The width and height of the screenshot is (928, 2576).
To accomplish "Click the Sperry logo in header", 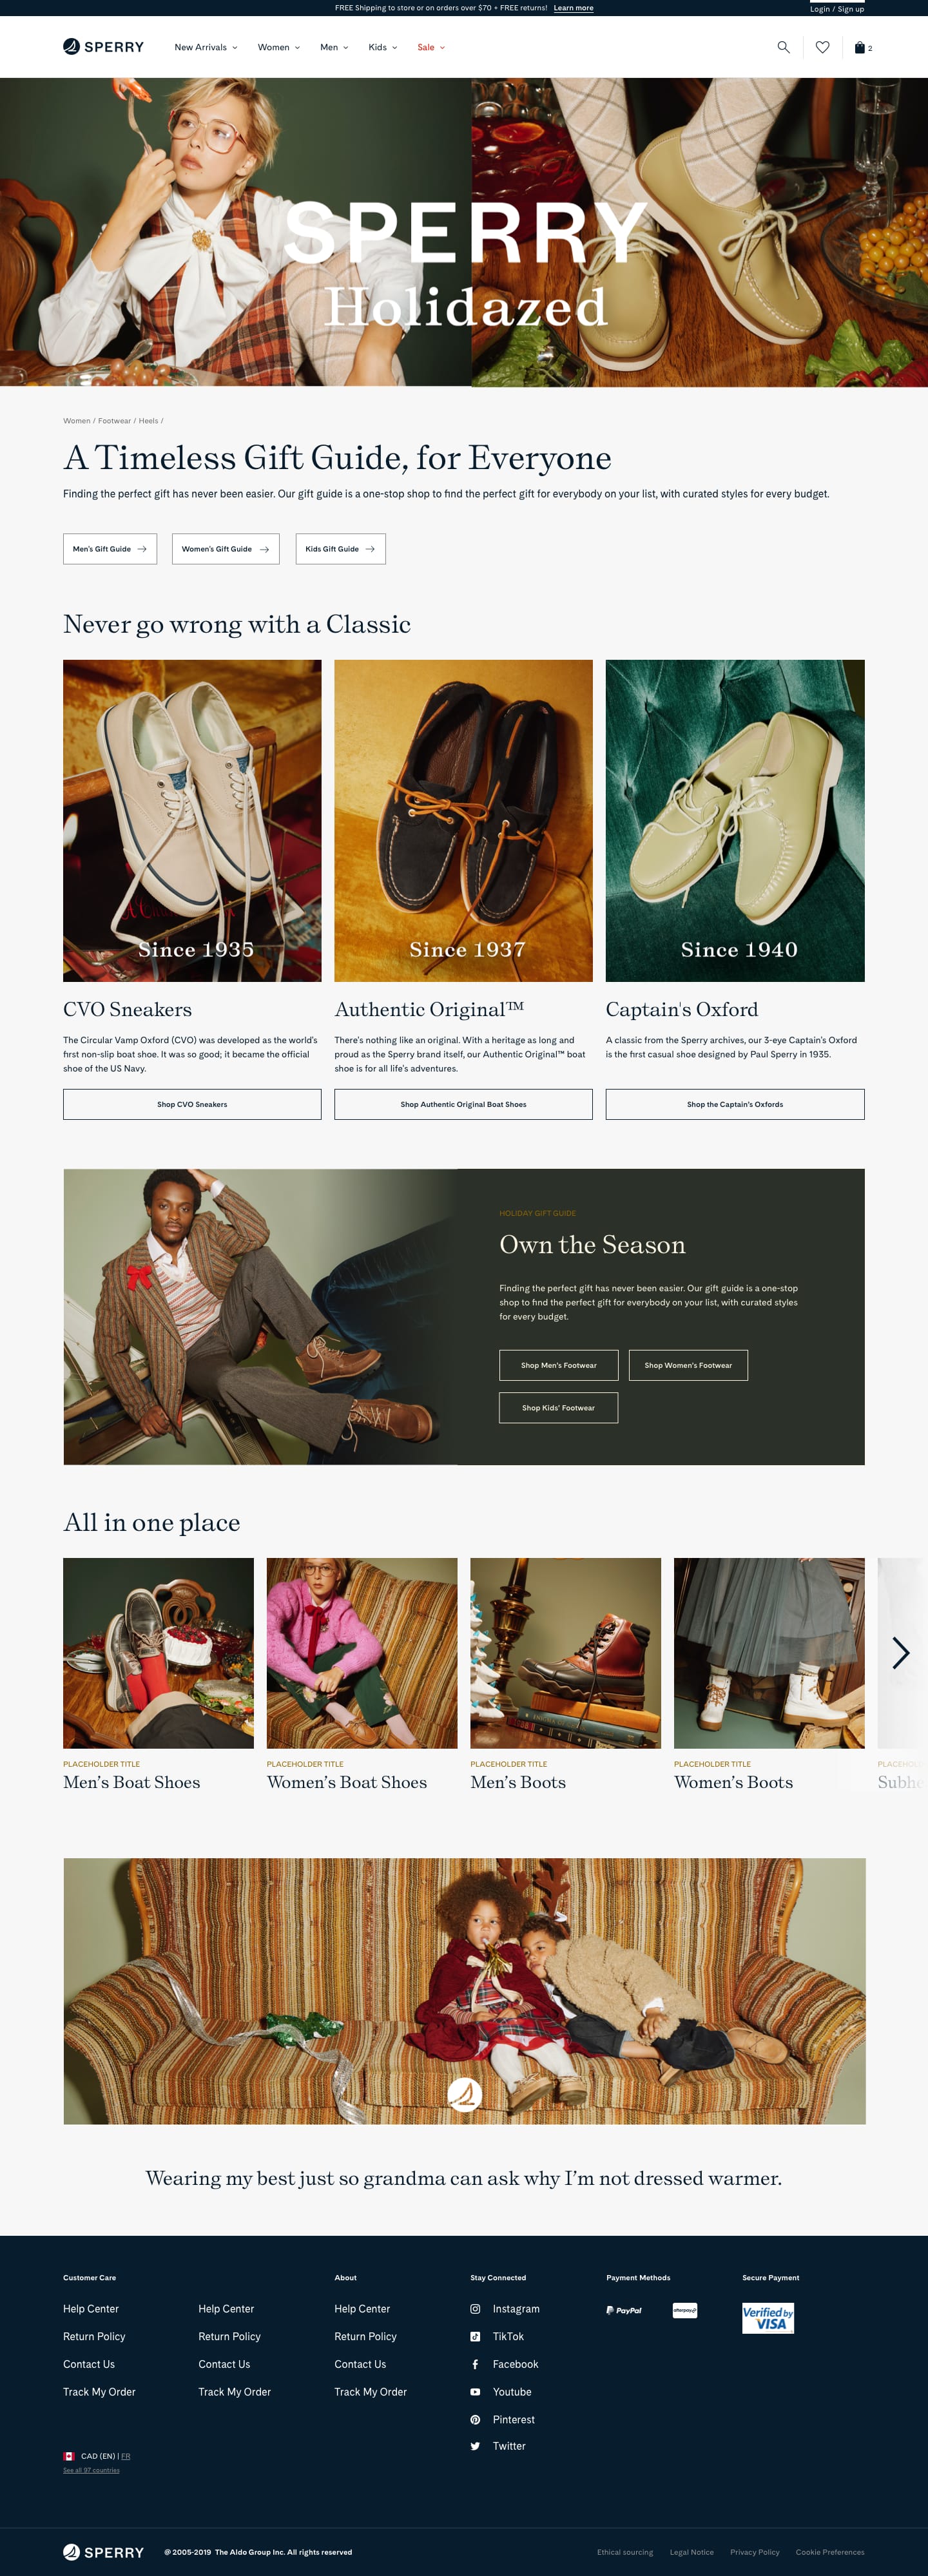I will 103,47.
